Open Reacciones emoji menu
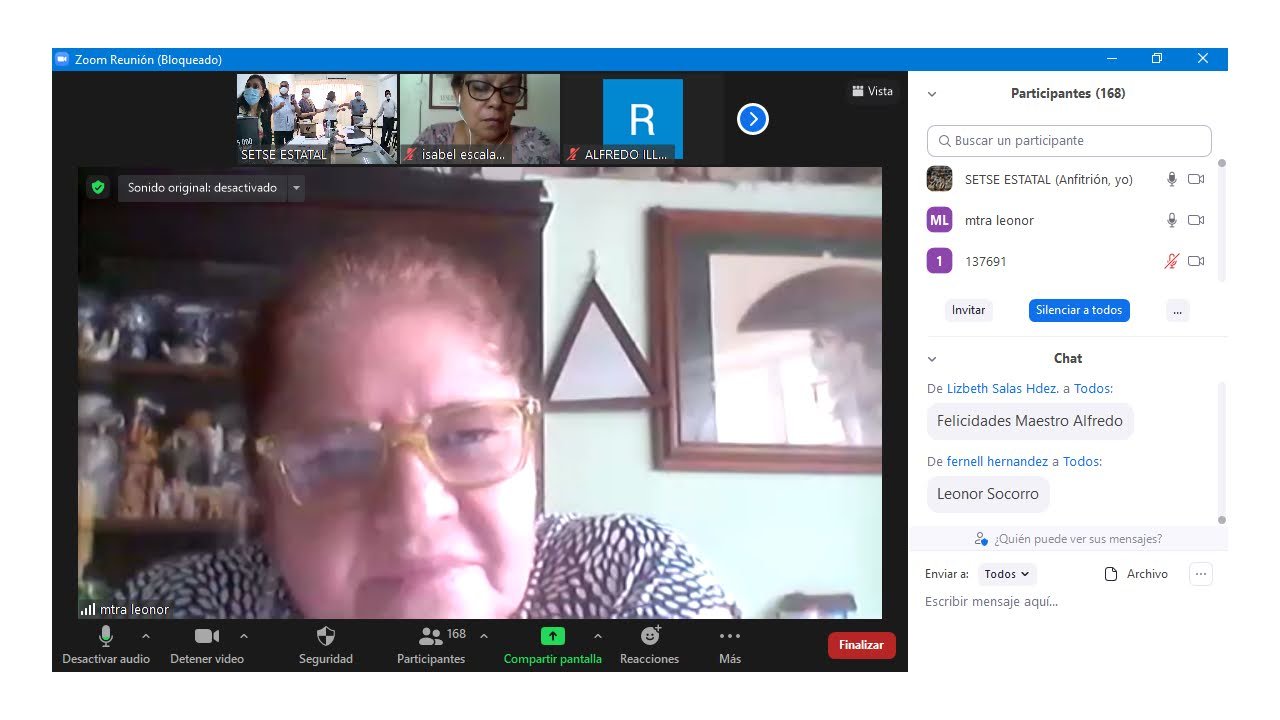 click(x=650, y=645)
